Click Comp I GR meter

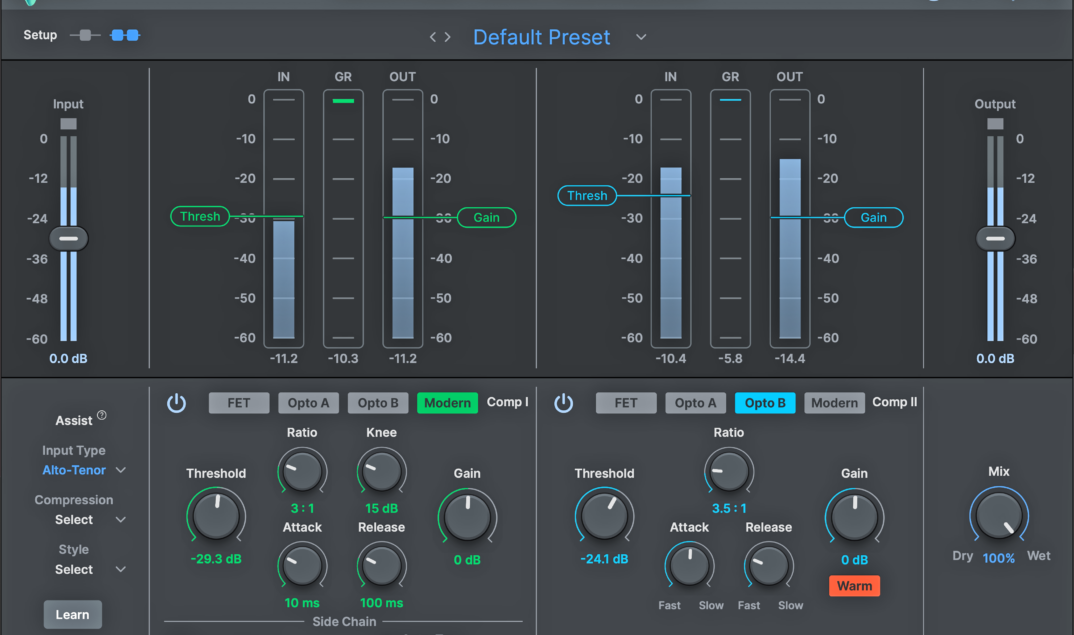pyautogui.click(x=343, y=219)
